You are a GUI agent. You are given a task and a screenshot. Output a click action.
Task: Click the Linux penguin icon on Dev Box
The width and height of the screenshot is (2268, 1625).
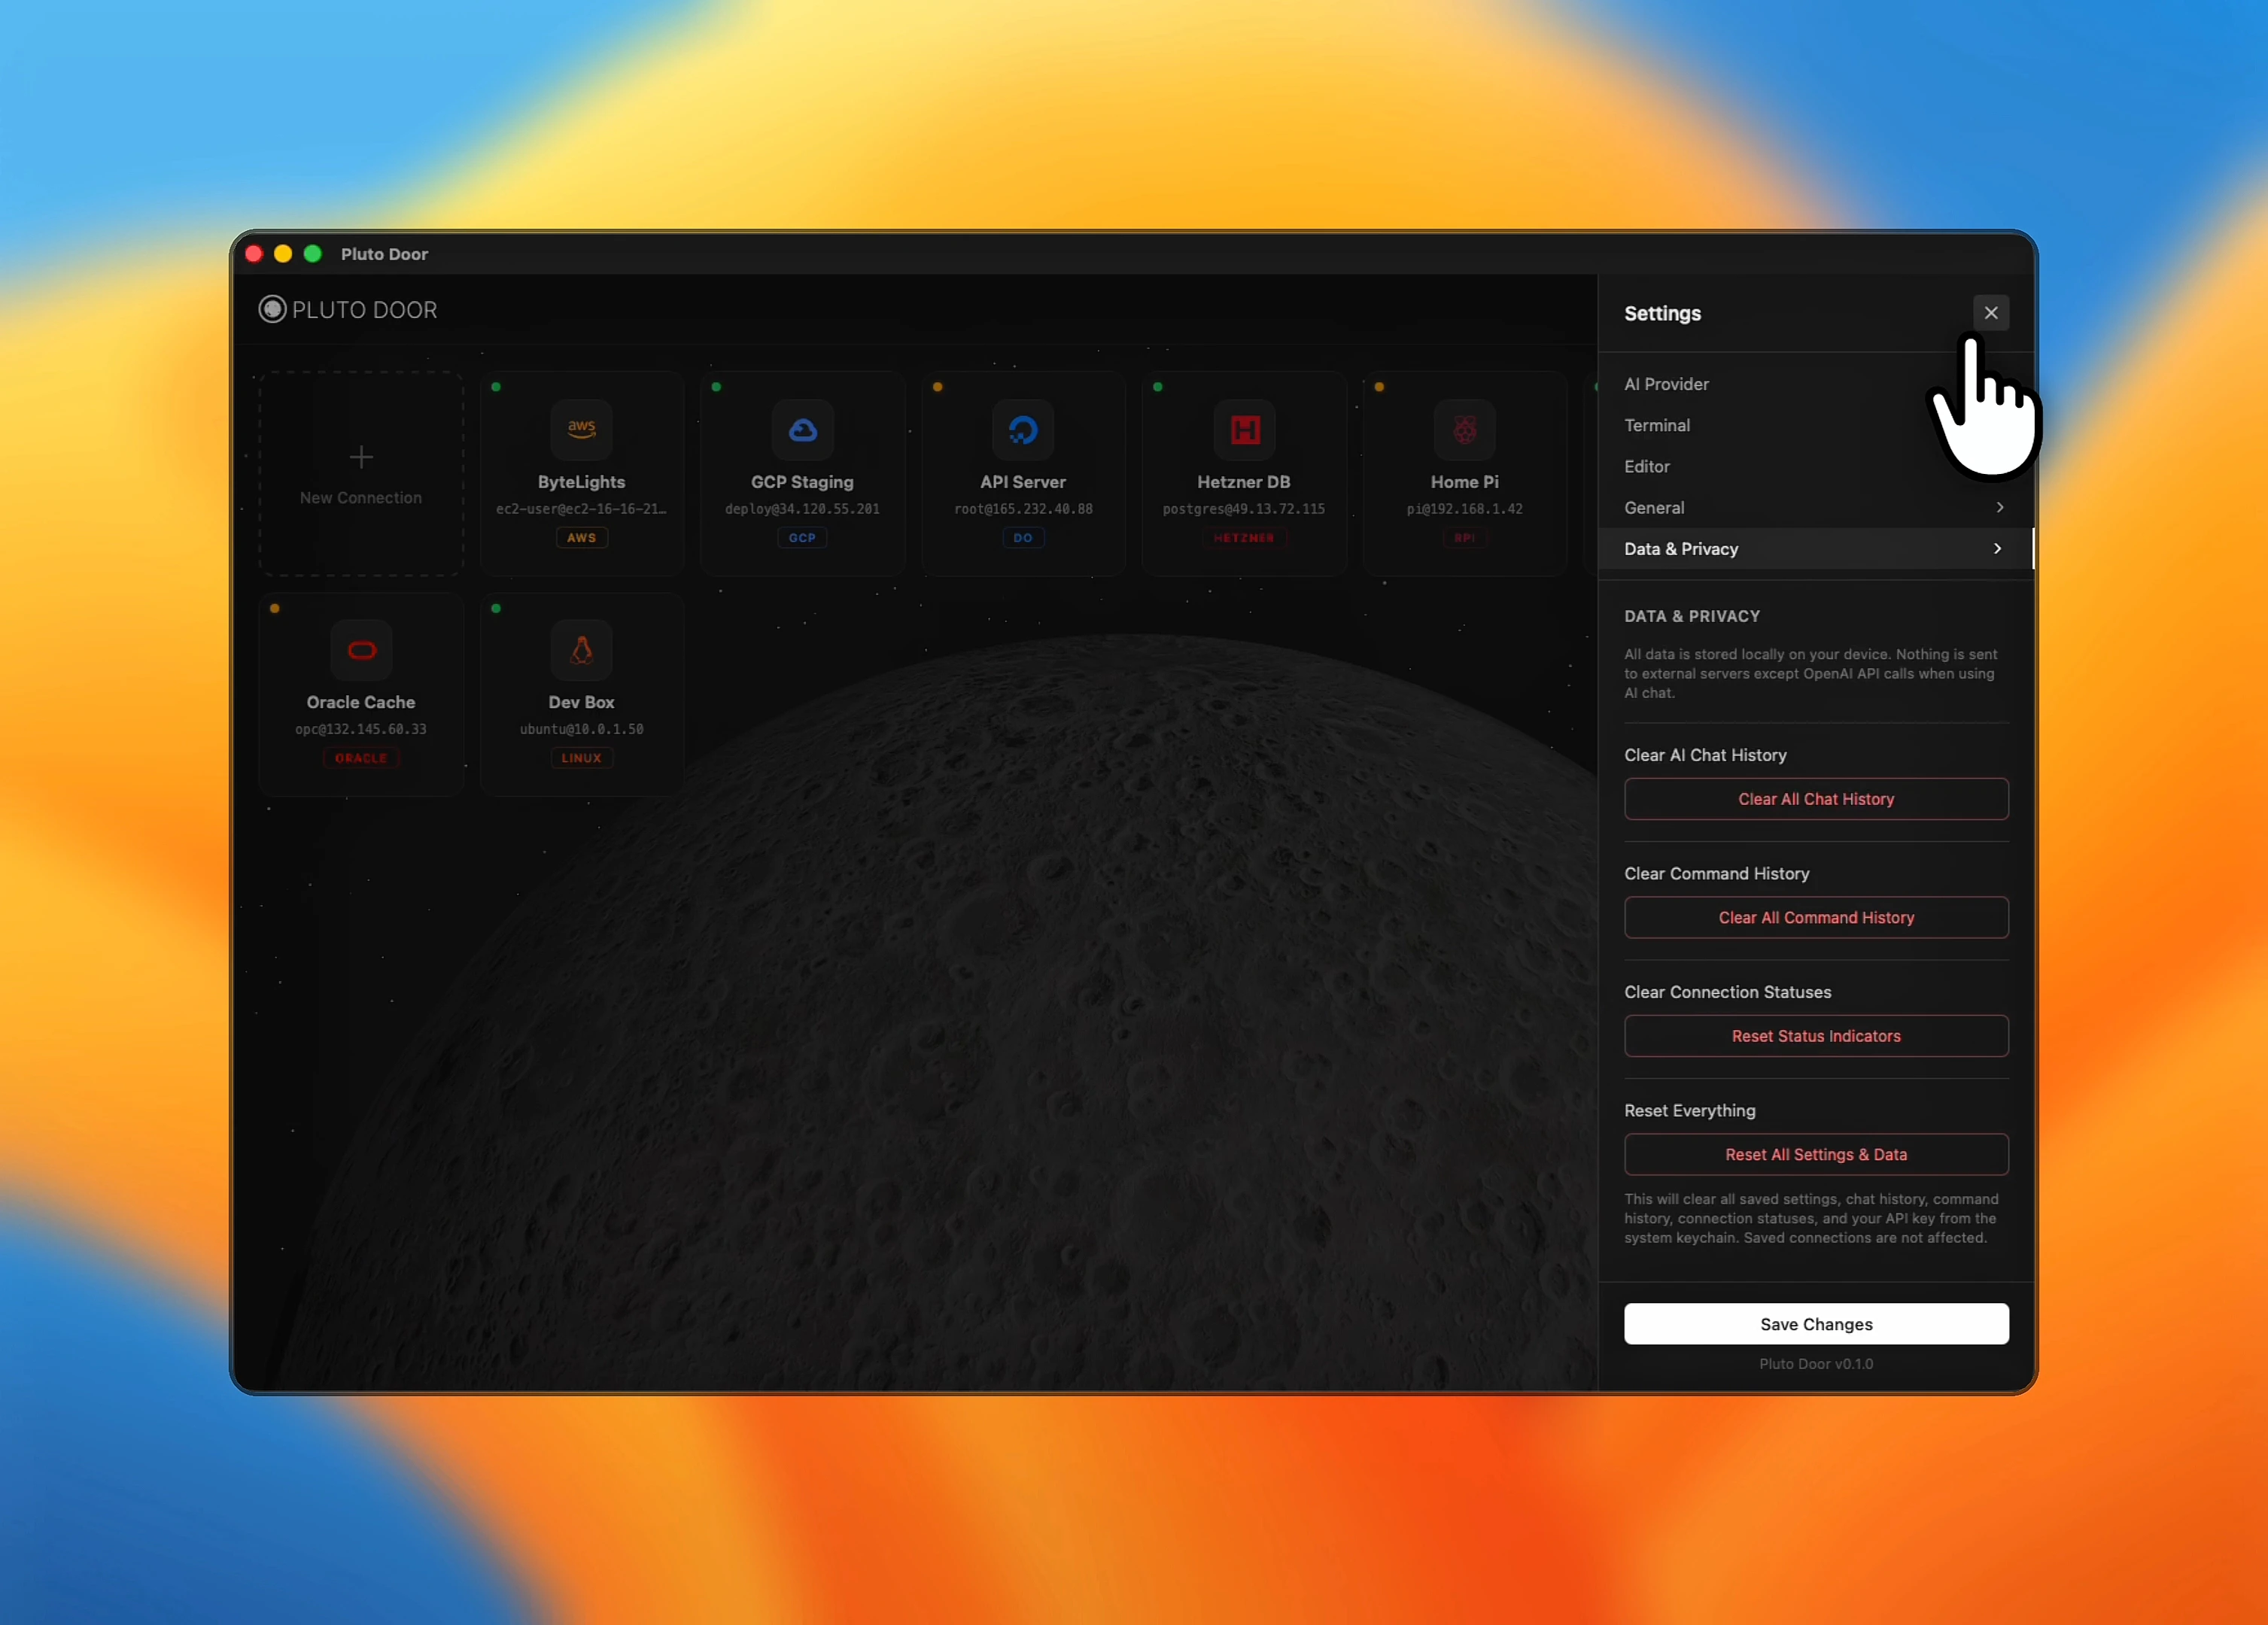click(581, 651)
